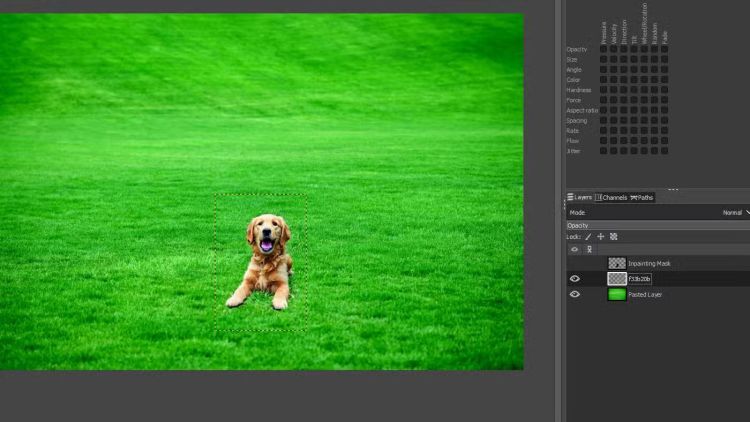Click the green Pasted Layer thumbnail
Screen dimensions: 750x422
(x=617, y=295)
